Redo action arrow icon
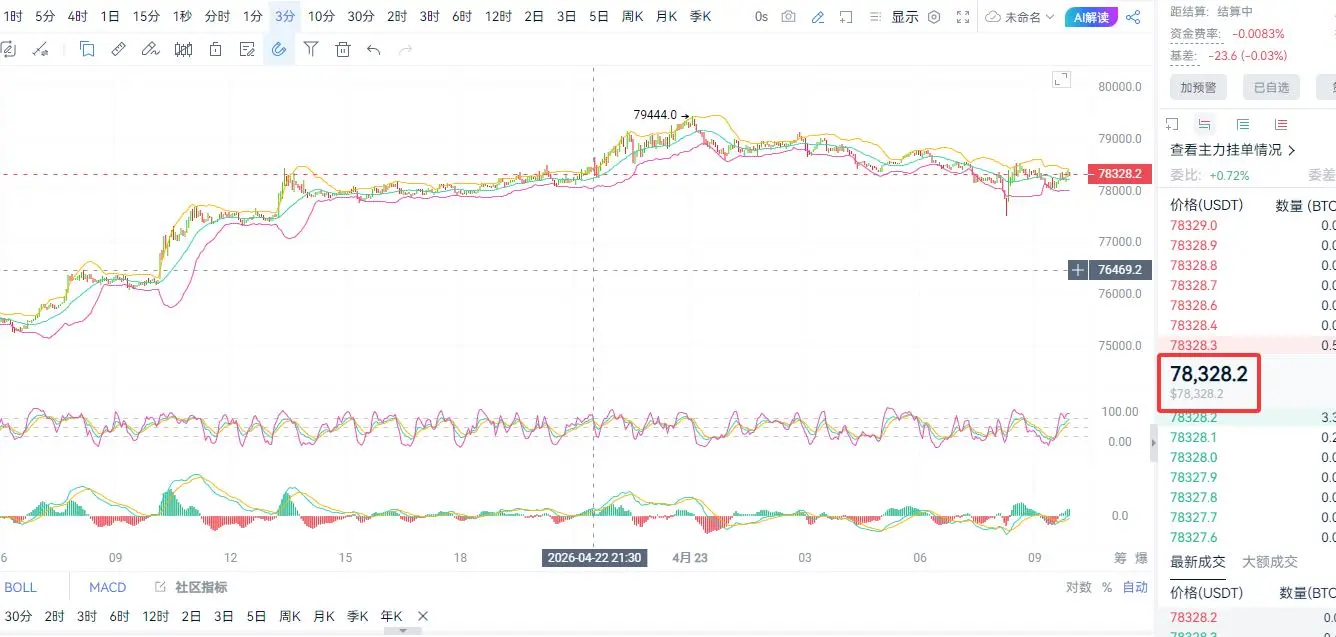 click(405, 49)
